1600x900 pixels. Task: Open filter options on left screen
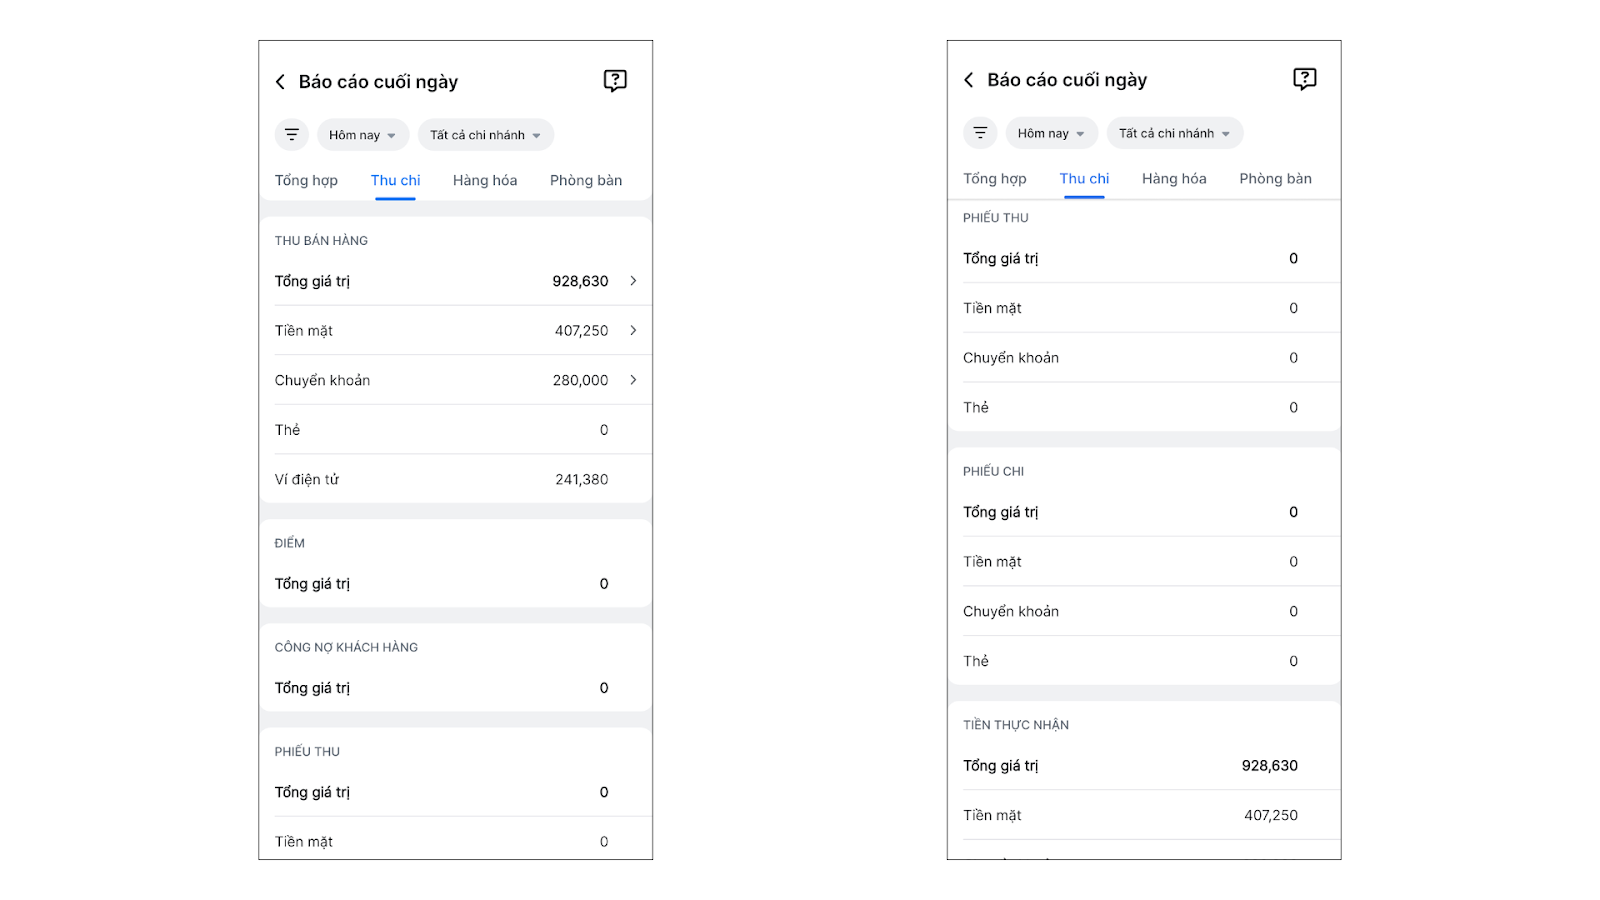tap(291, 135)
